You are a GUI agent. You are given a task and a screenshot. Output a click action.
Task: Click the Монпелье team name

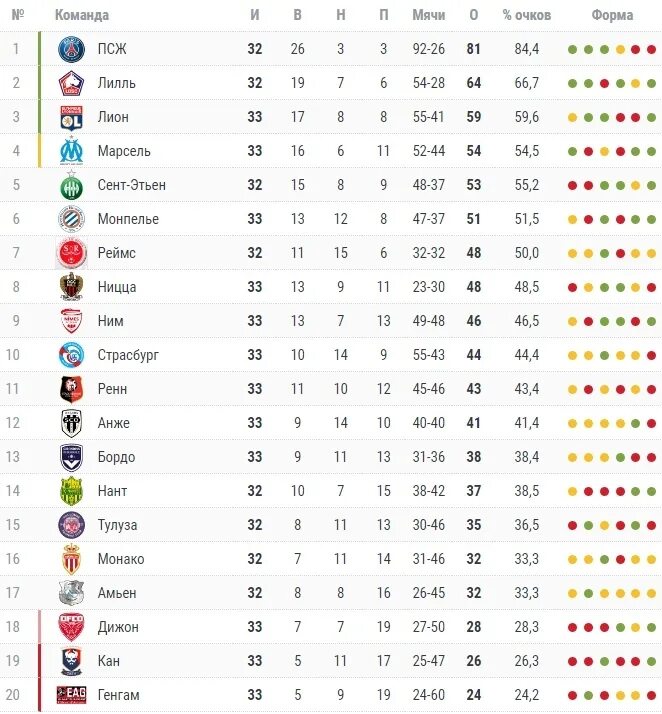coord(128,219)
